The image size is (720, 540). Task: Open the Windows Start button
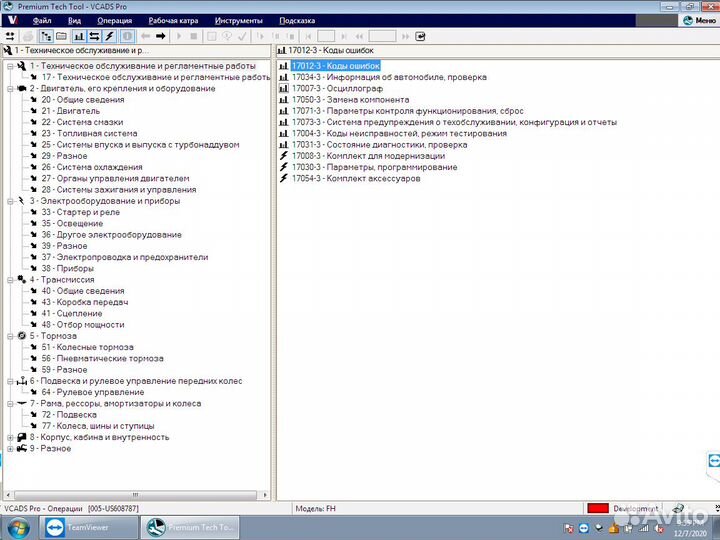(18, 528)
